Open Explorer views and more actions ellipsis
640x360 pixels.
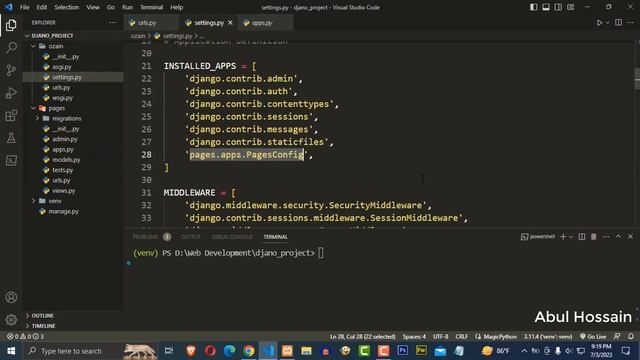[113, 23]
